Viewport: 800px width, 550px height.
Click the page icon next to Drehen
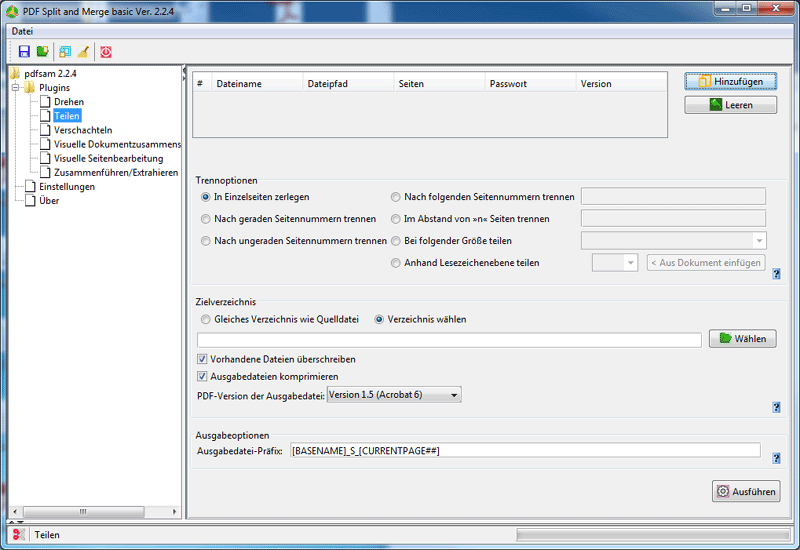45,102
